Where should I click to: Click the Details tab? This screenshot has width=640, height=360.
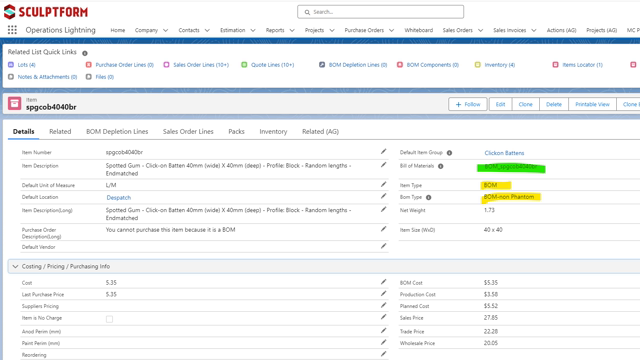(x=24, y=131)
